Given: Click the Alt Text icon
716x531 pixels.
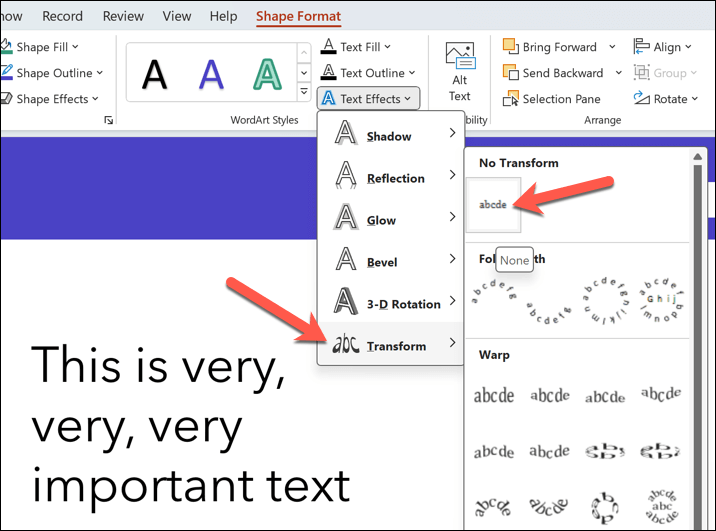Looking at the screenshot, I should pos(459,56).
